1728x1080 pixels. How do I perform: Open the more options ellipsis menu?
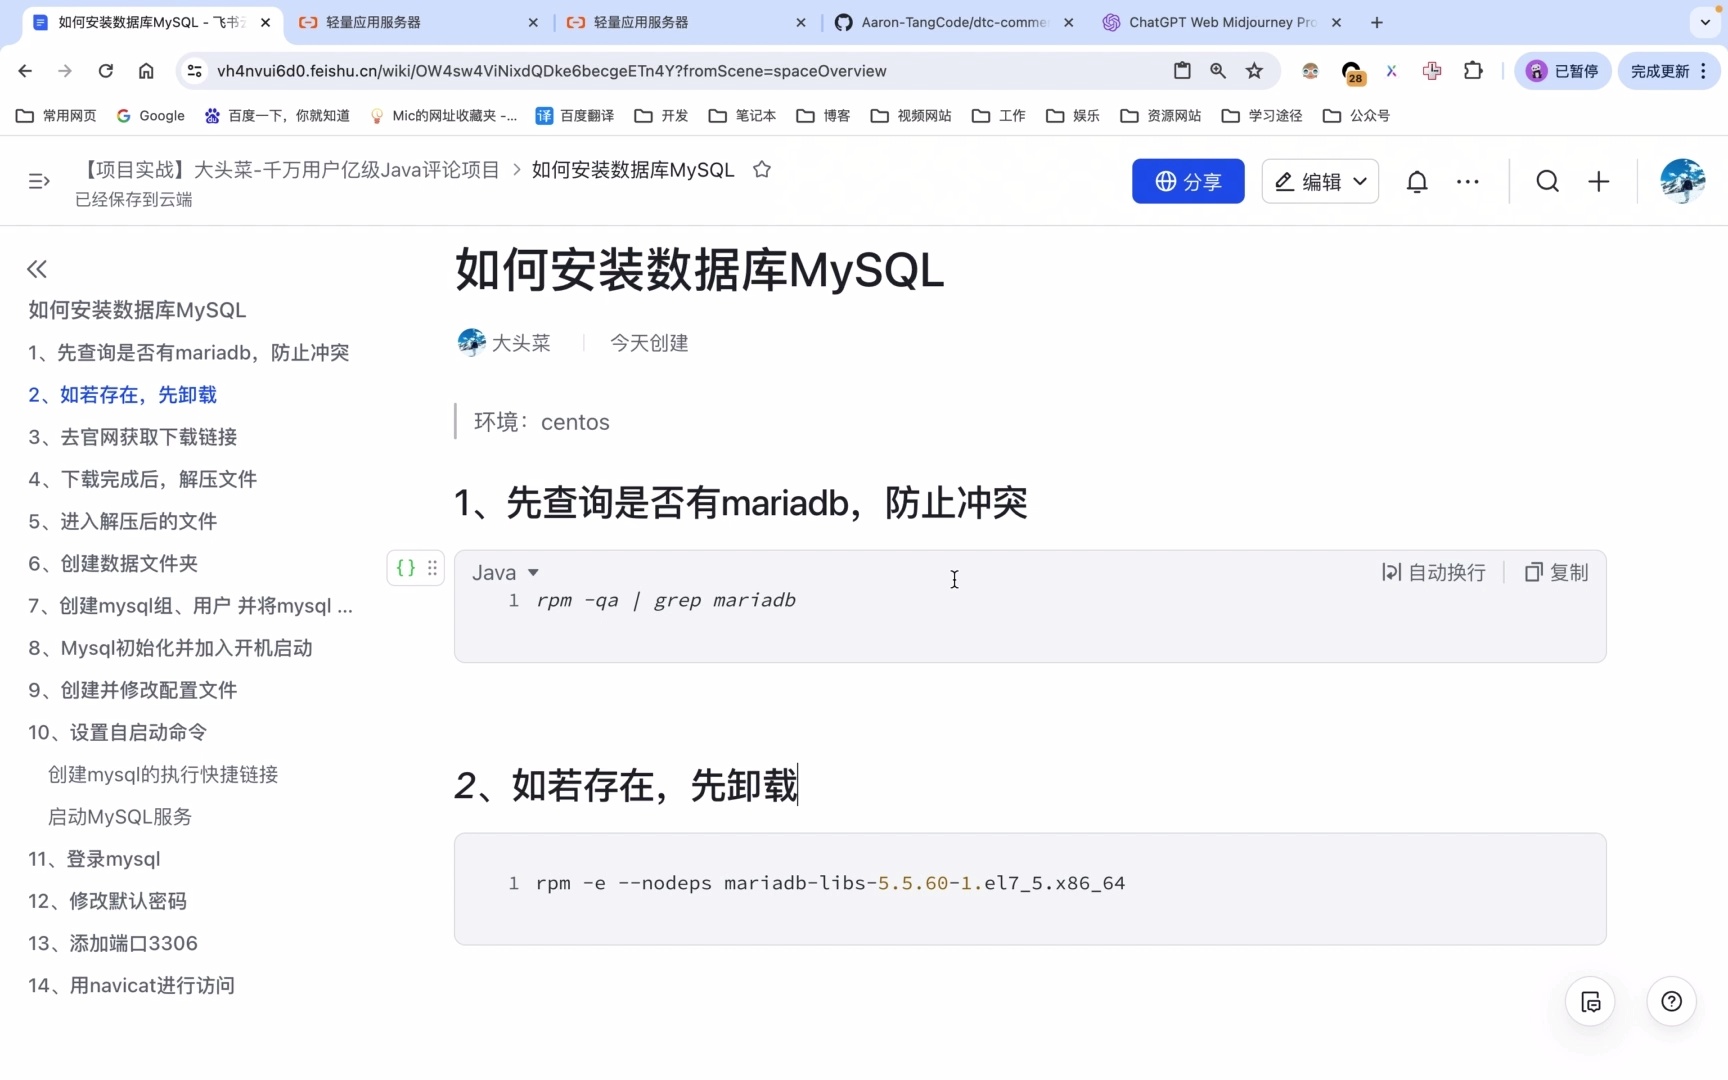click(1466, 181)
